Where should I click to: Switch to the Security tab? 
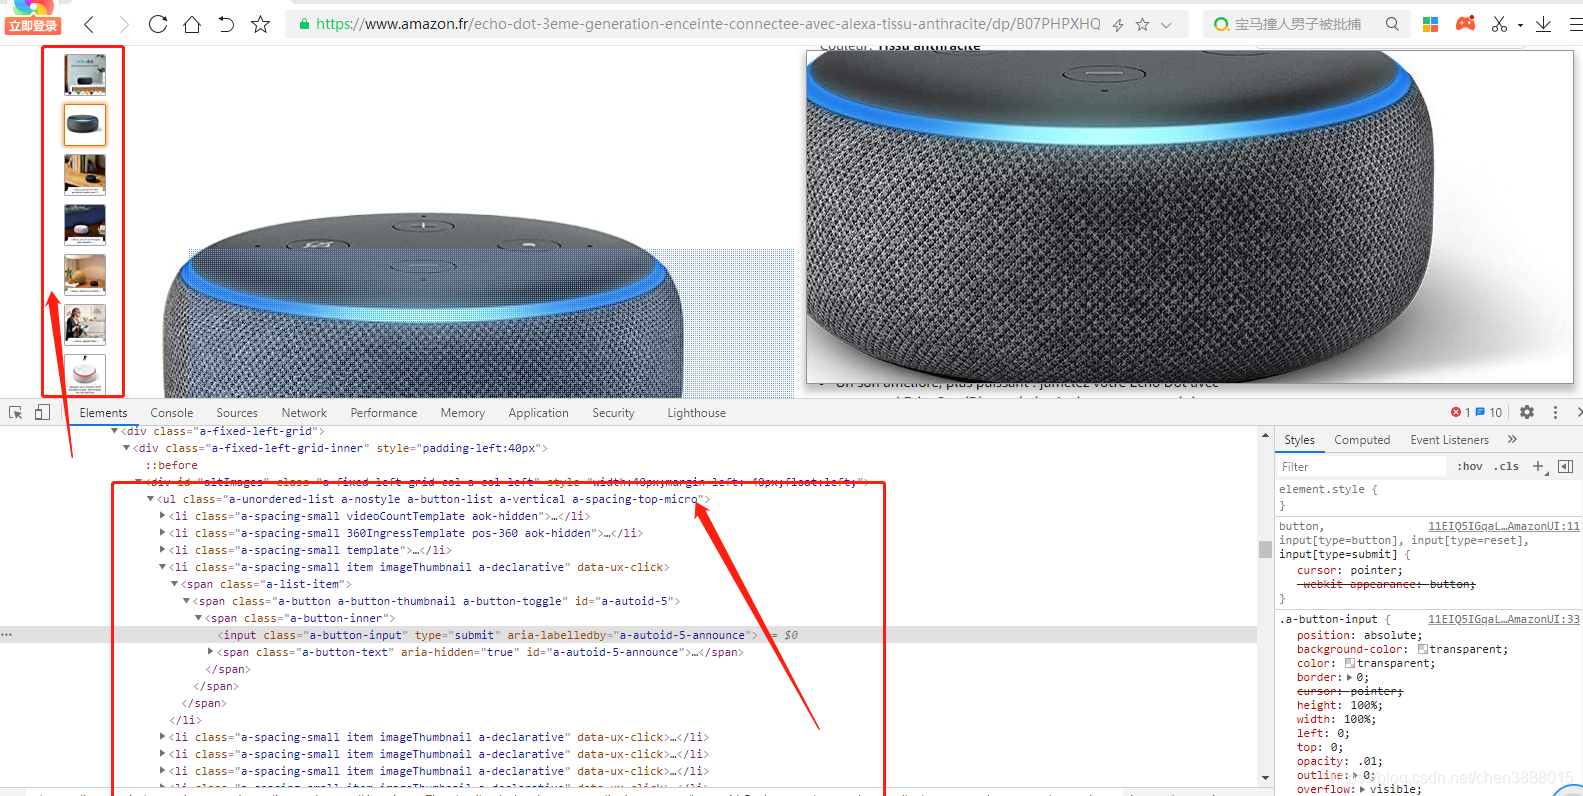tap(613, 413)
